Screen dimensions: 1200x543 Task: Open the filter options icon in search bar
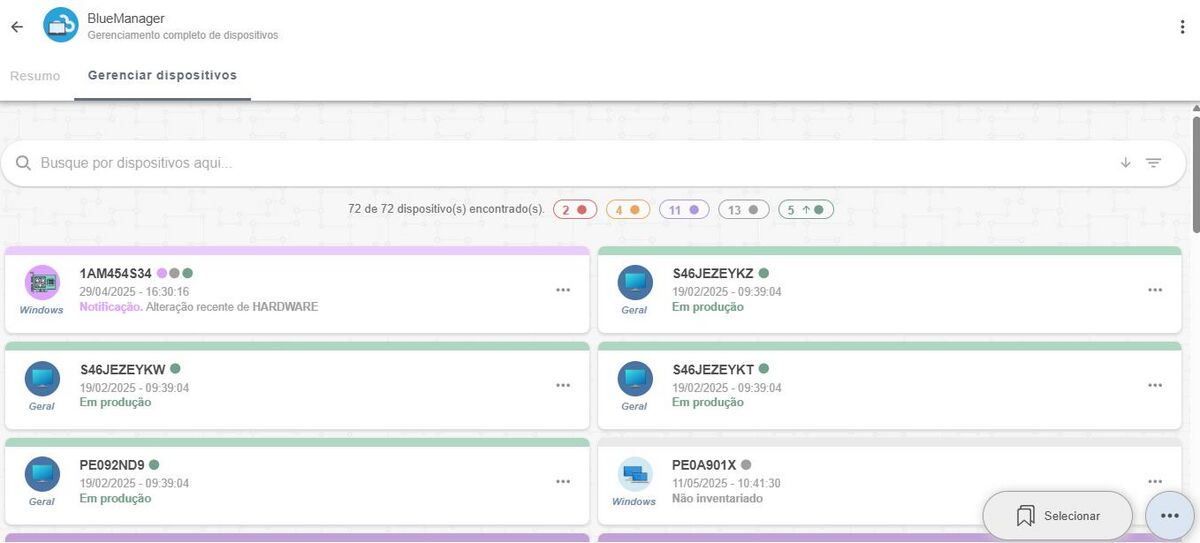coord(1153,163)
